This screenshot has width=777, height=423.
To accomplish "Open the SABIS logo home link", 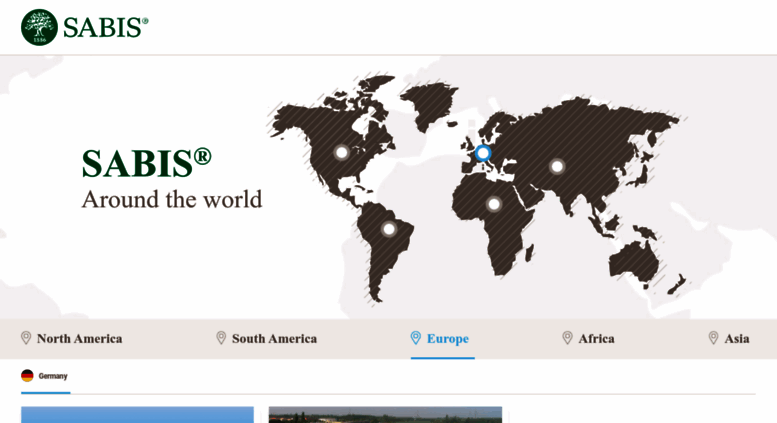I will (84, 27).
